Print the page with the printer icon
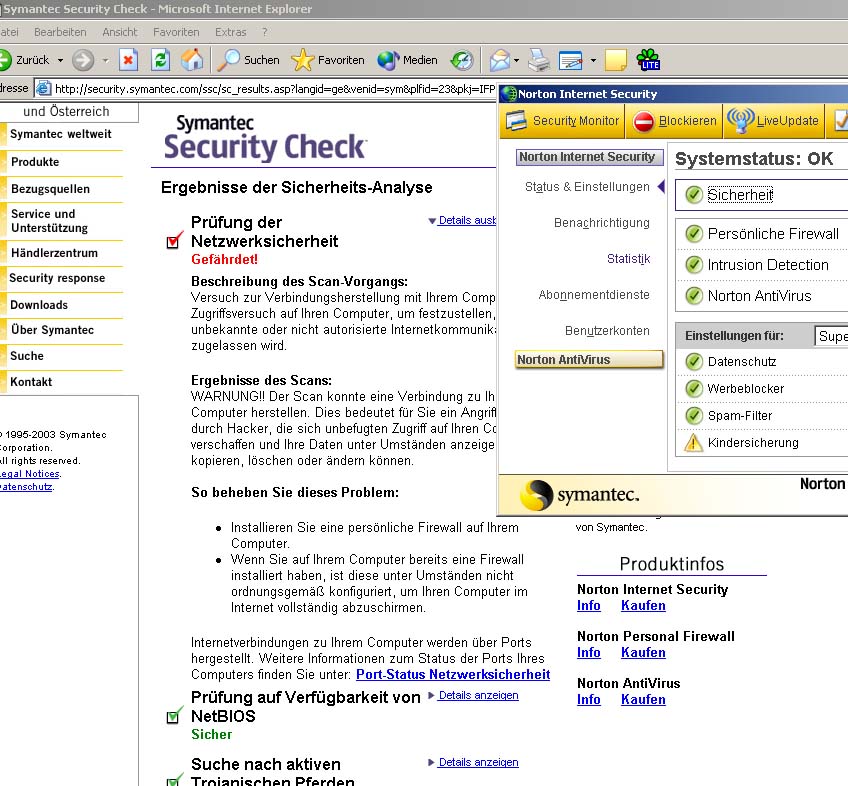848x786 pixels. tap(539, 60)
